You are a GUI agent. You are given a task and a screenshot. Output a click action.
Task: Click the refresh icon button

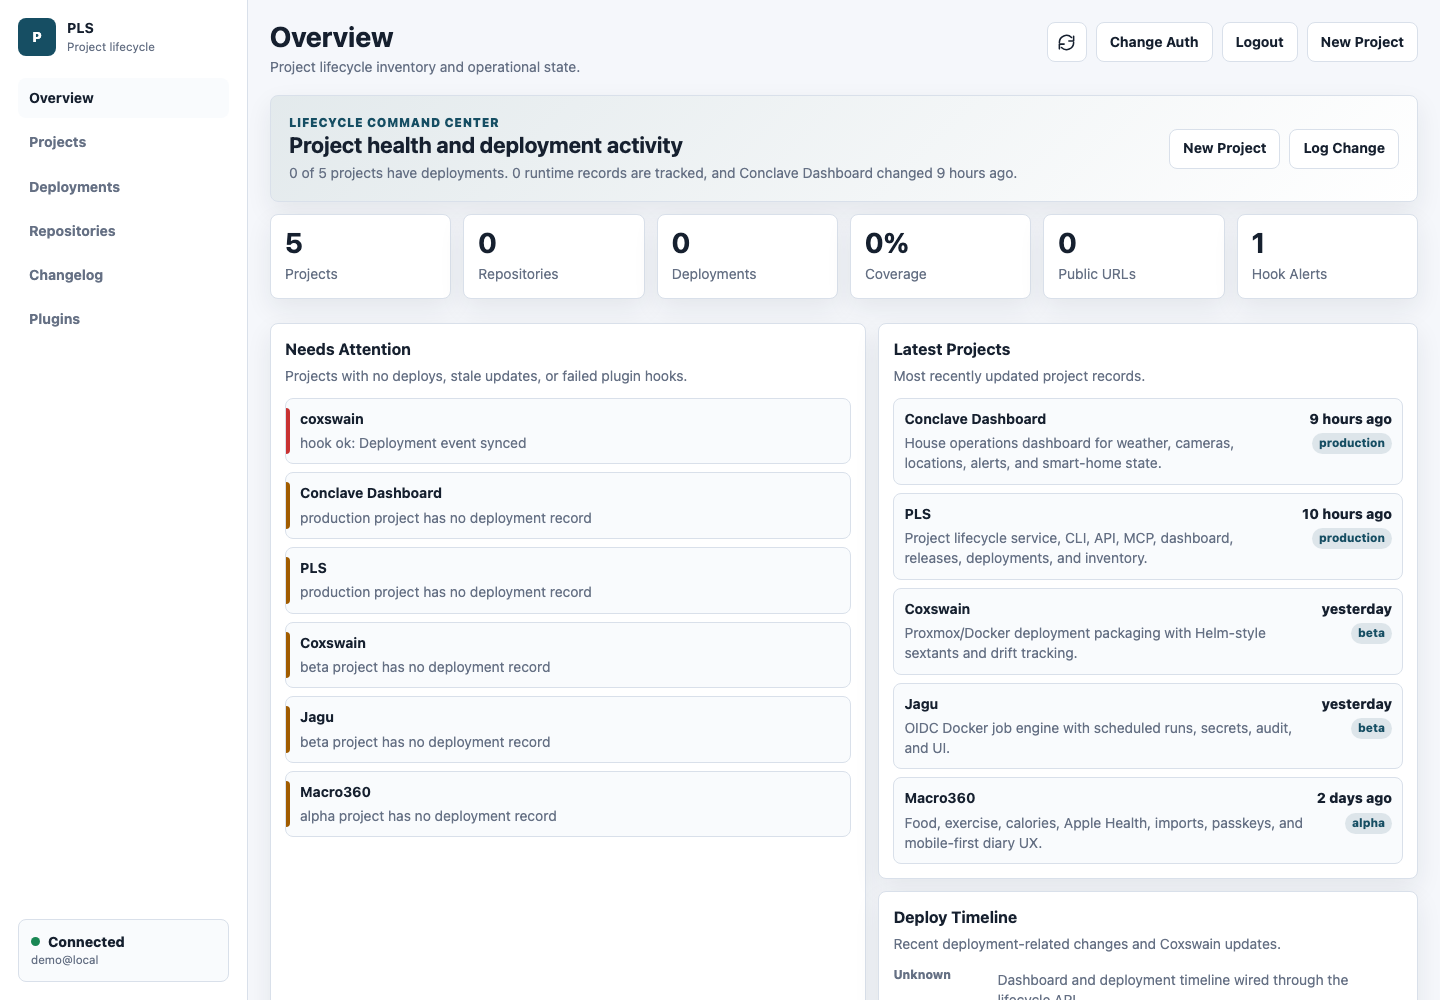(1067, 42)
